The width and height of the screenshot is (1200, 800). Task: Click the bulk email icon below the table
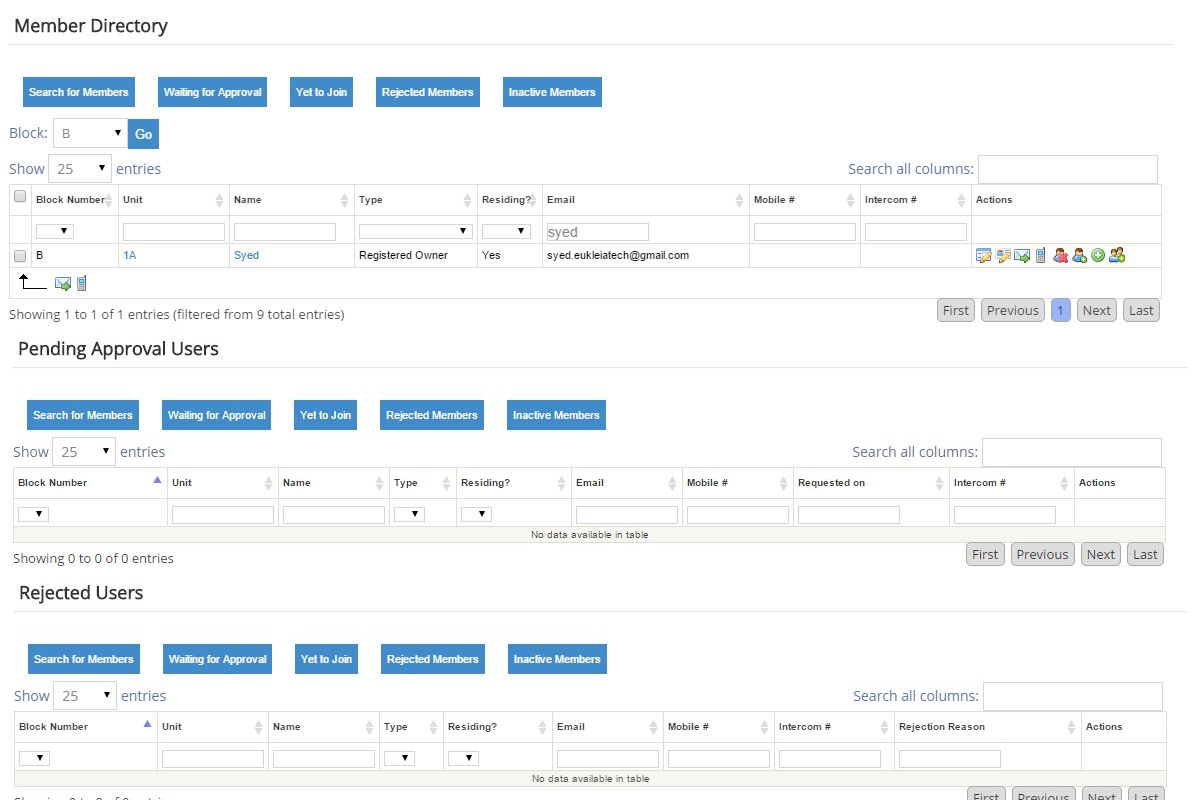point(63,283)
